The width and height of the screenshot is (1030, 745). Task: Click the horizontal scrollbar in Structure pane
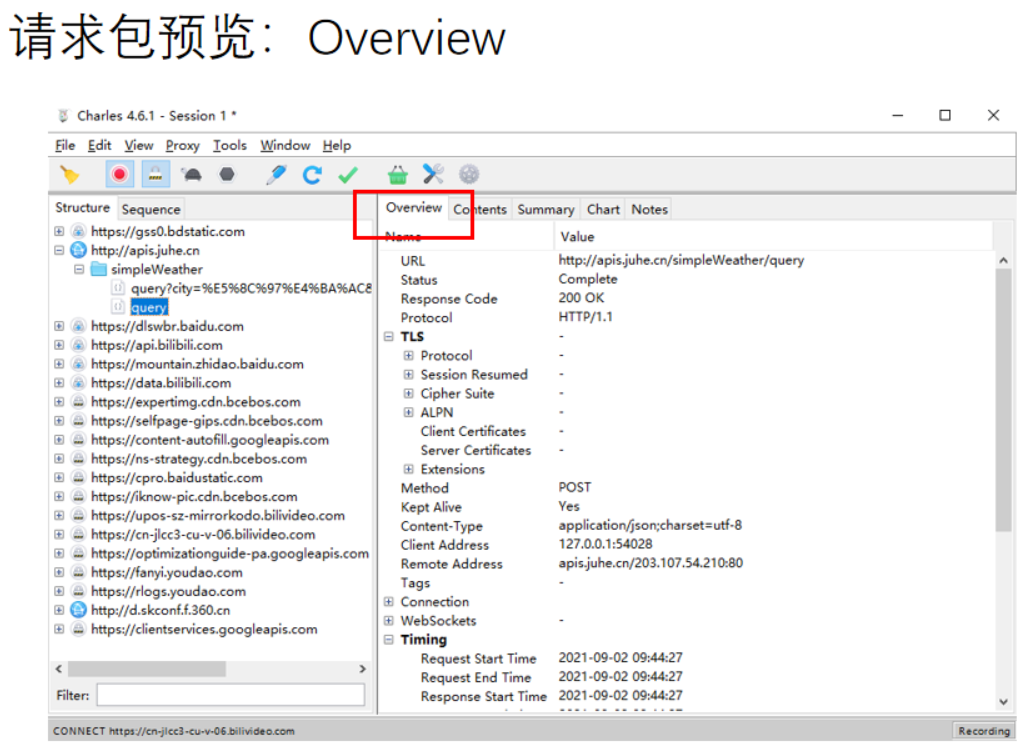click(x=147, y=669)
